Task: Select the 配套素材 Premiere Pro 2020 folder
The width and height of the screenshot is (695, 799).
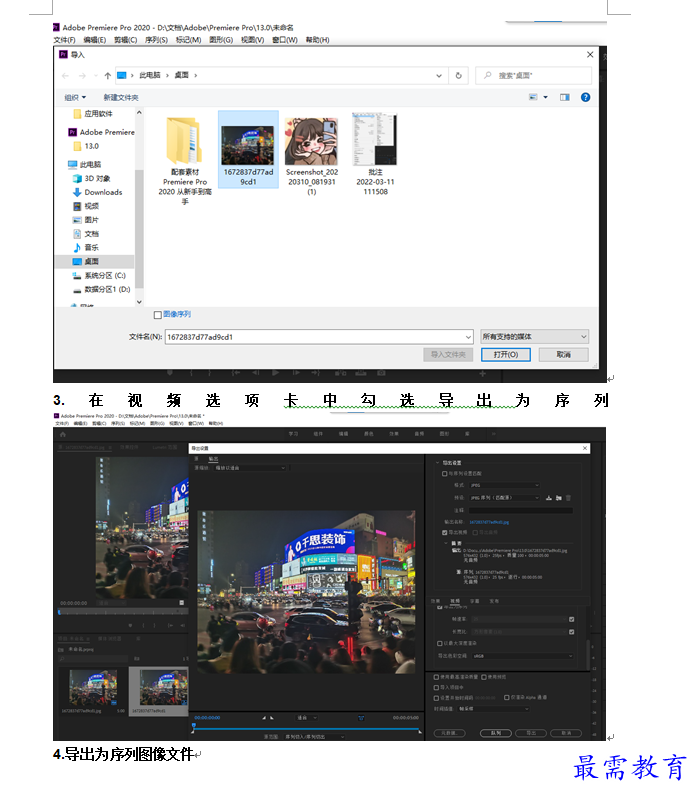Action: [185, 161]
